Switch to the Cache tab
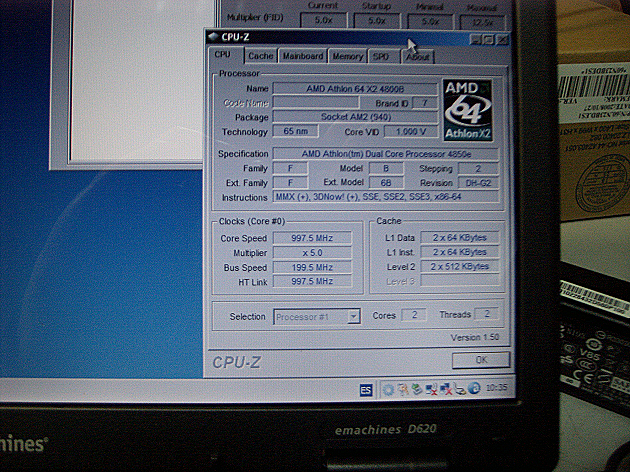The width and height of the screenshot is (630, 472). pos(261,56)
